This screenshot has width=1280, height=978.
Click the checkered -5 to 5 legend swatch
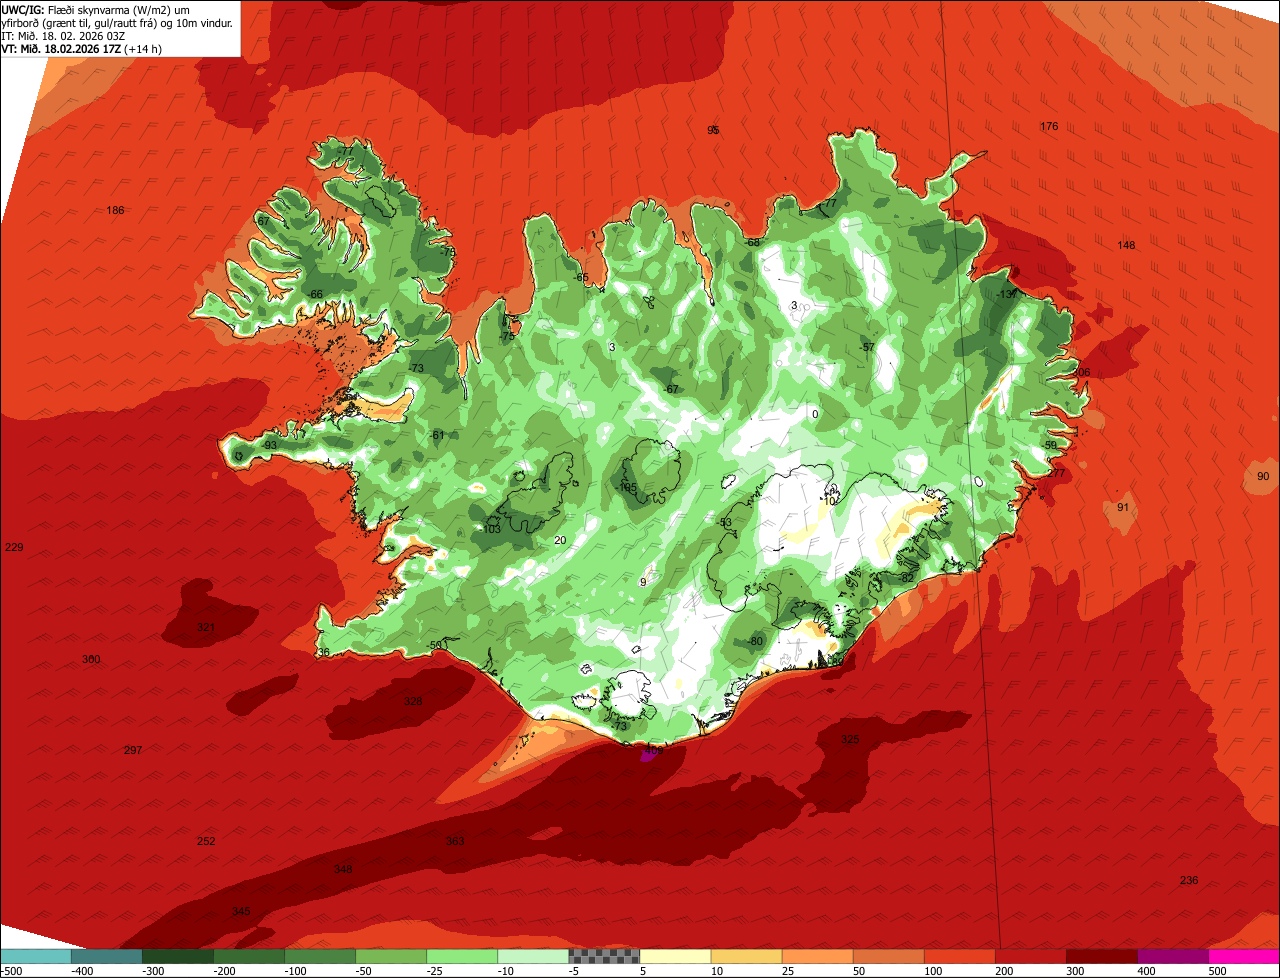(x=604, y=956)
